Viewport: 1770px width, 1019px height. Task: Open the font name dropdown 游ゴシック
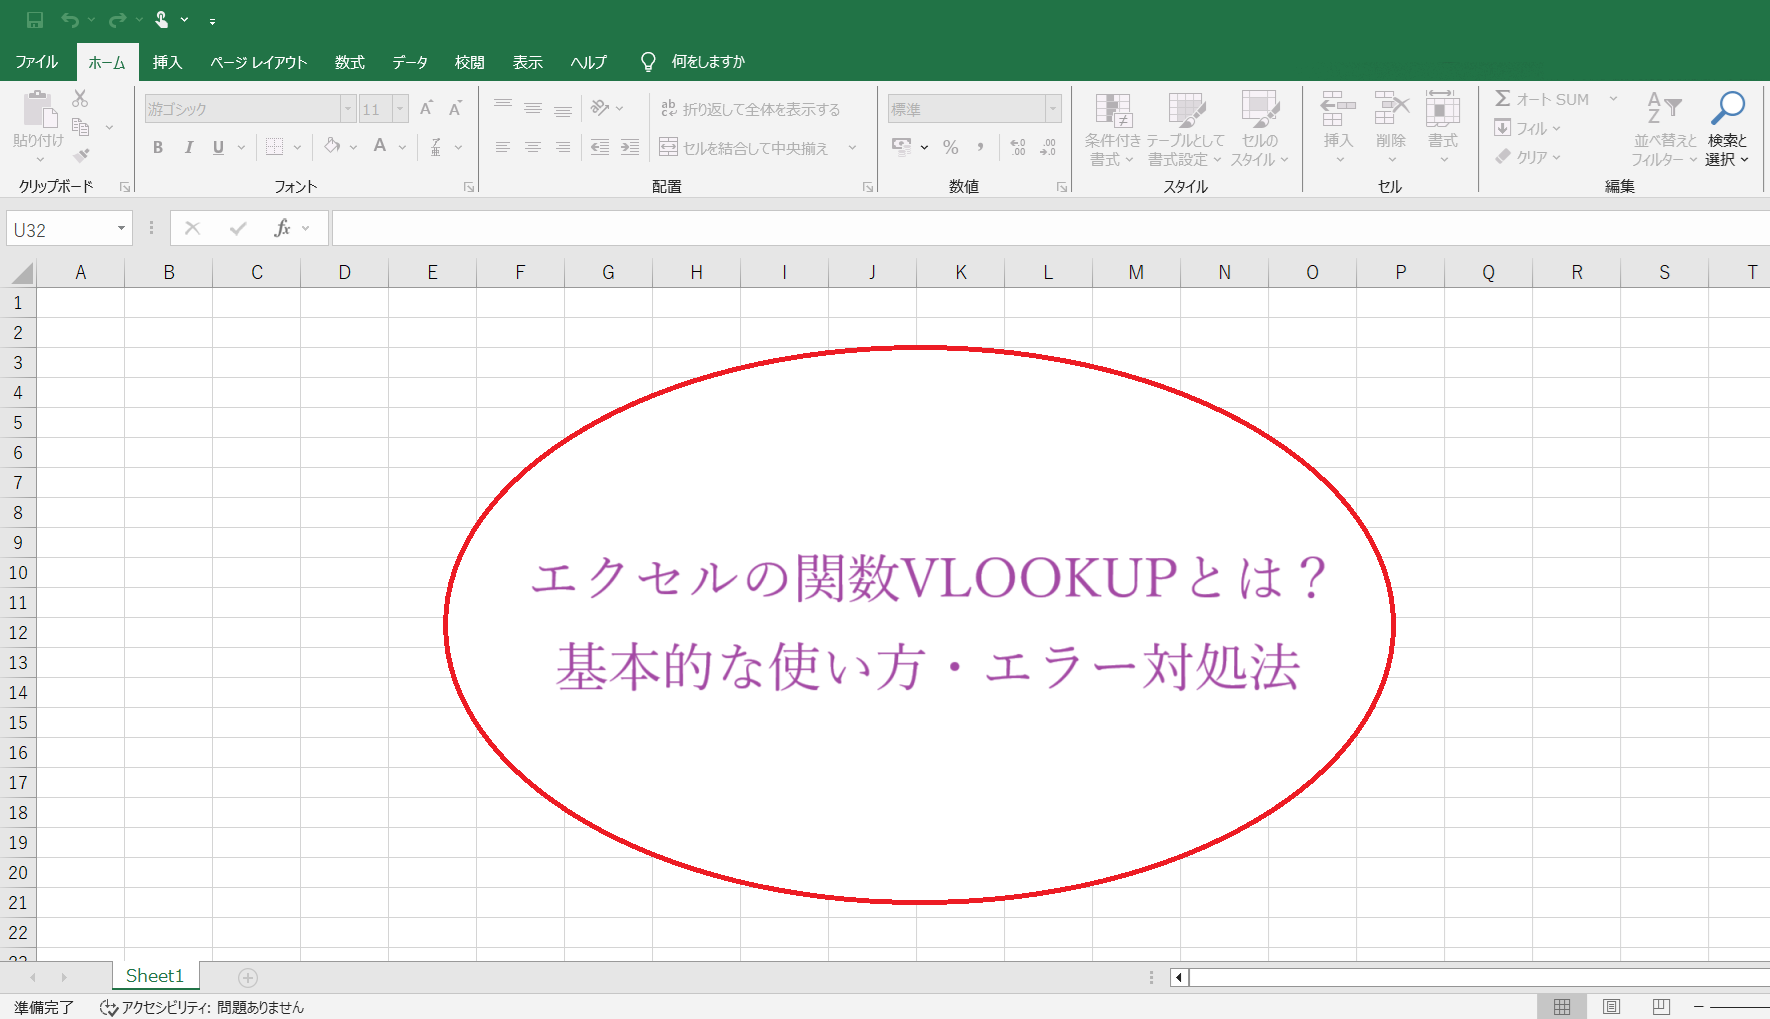[x=348, y=108]
